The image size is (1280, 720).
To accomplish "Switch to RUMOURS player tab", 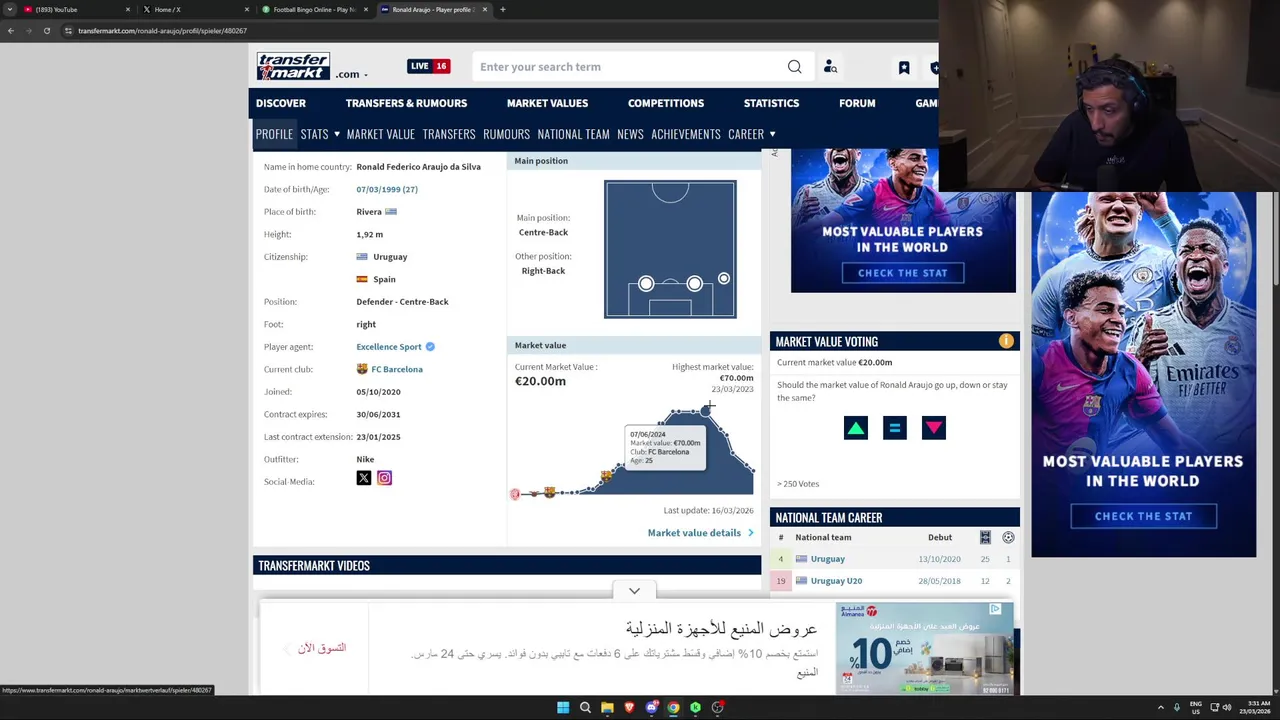I will pos(506,134).
